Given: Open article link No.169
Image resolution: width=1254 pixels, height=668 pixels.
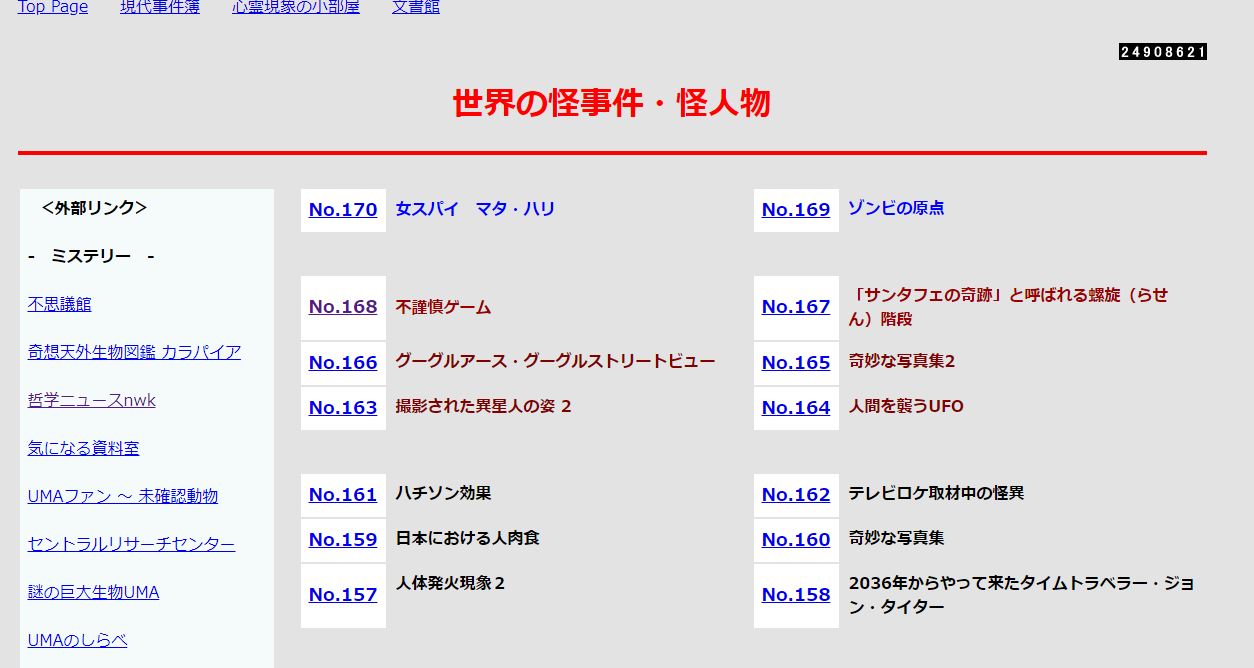Looking at the screenshot, I should click(796, 210).
